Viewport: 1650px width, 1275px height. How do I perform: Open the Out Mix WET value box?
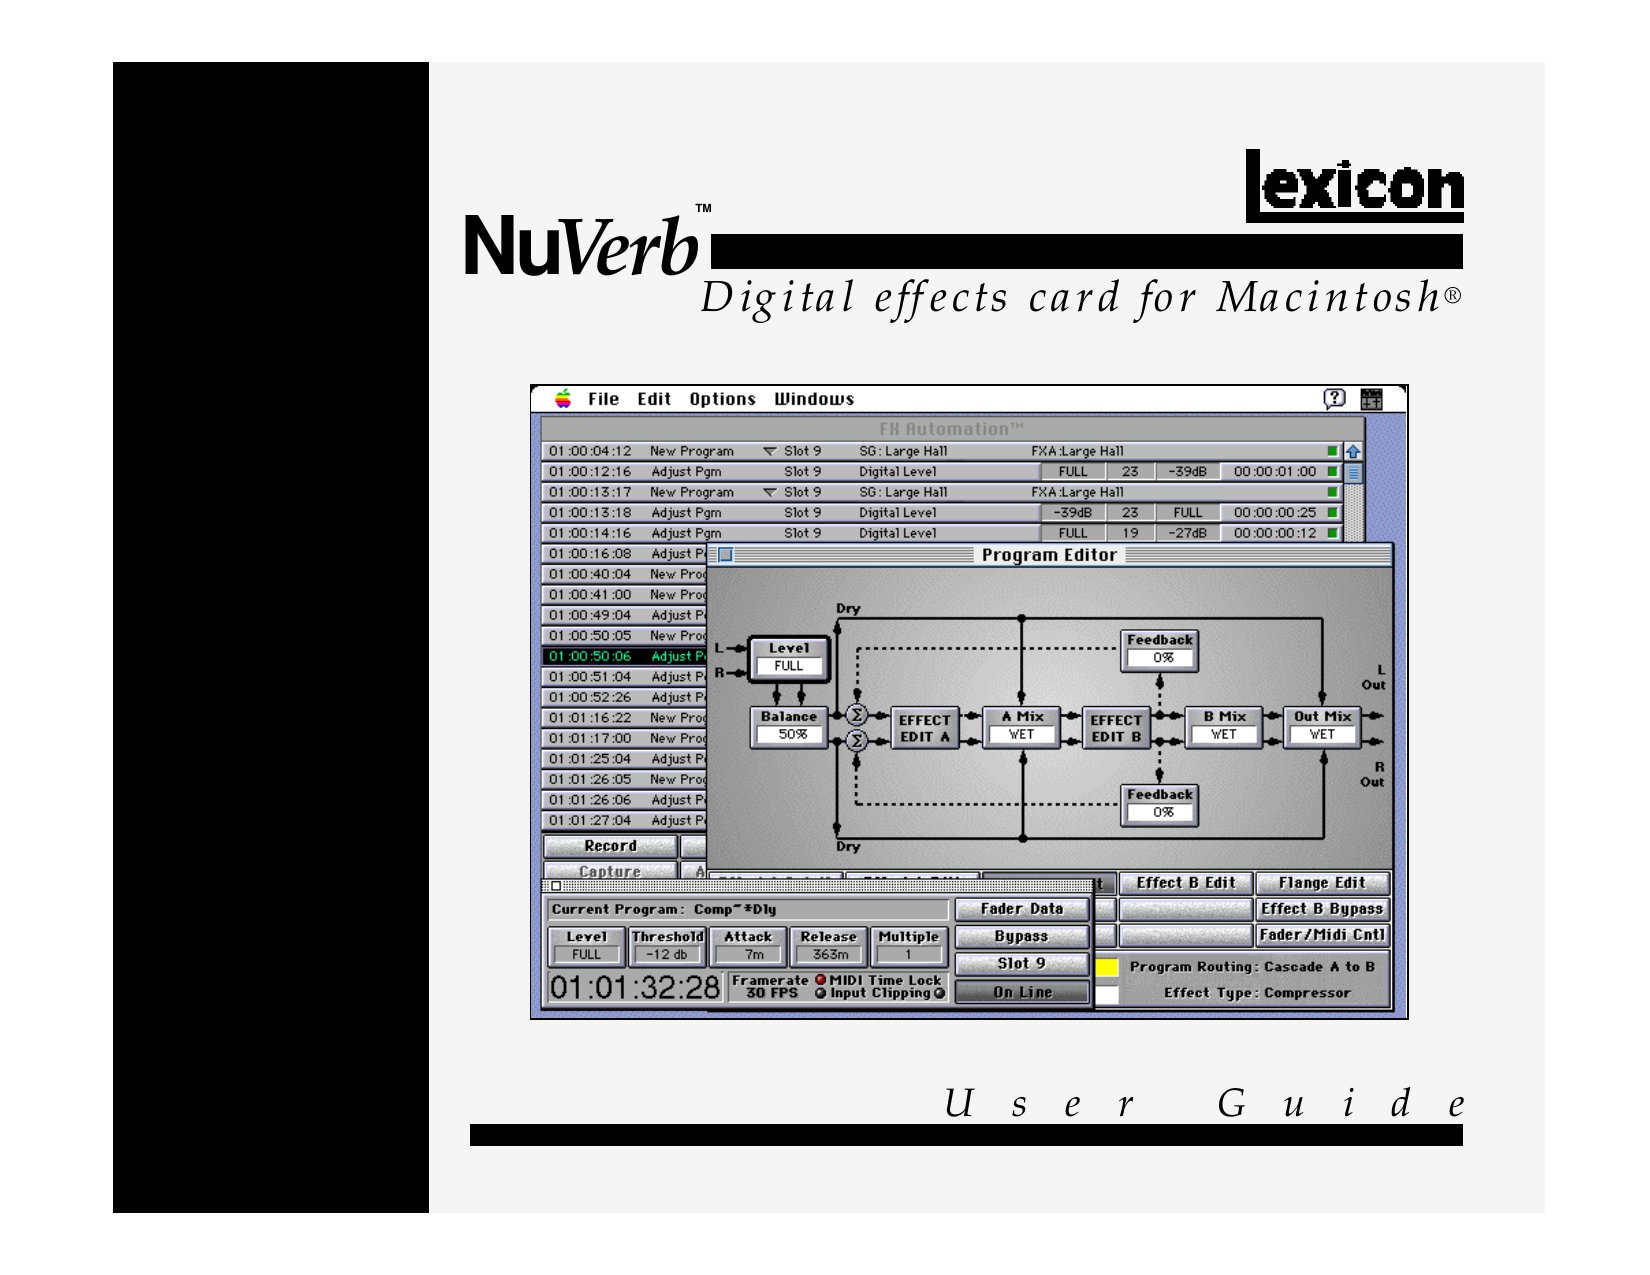click(1322, 734)
